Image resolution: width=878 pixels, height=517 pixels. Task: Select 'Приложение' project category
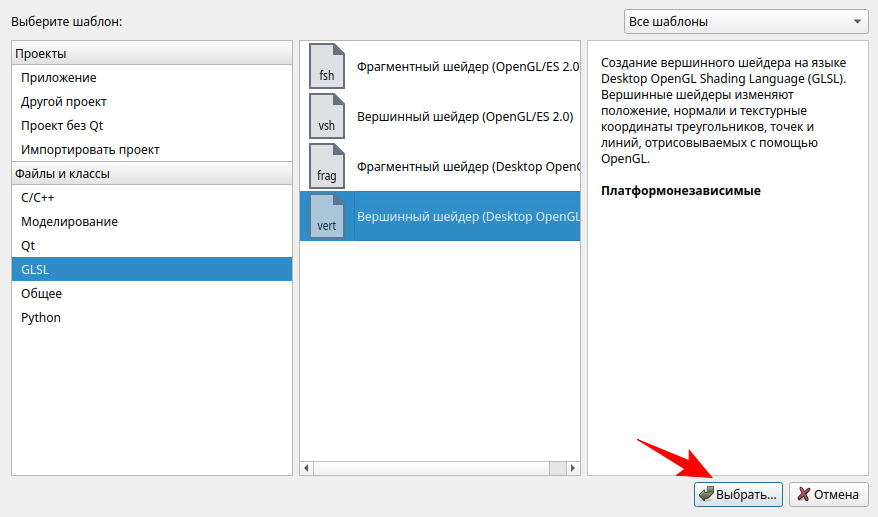[58, 77]
